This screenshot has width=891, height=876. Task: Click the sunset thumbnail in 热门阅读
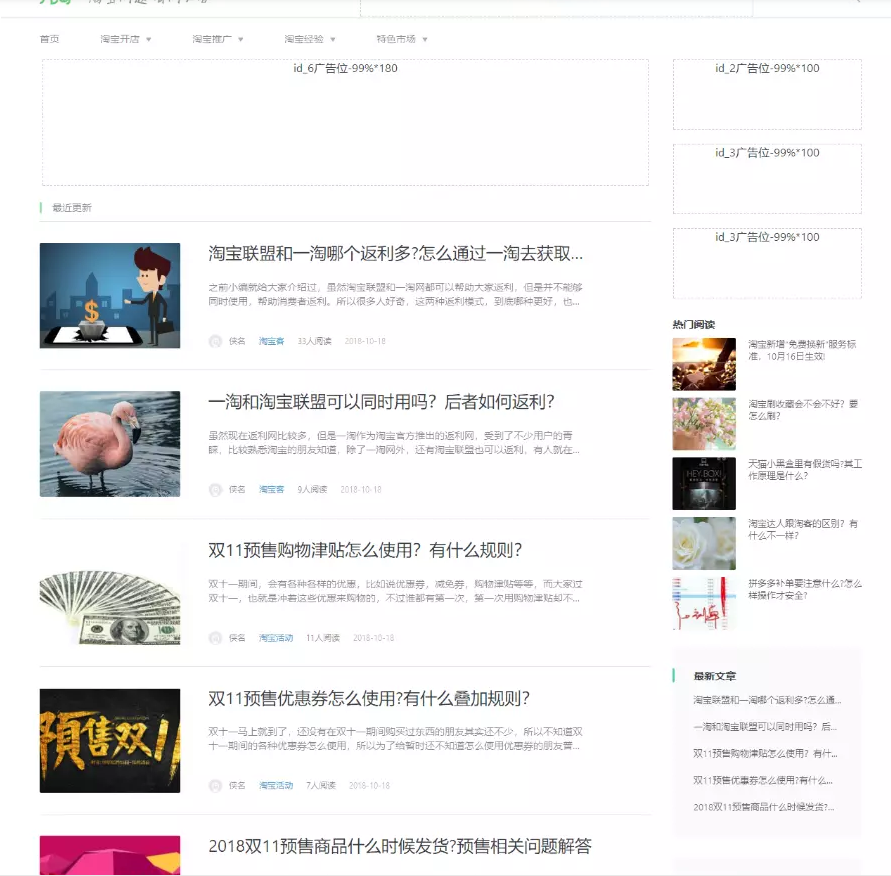704,364
